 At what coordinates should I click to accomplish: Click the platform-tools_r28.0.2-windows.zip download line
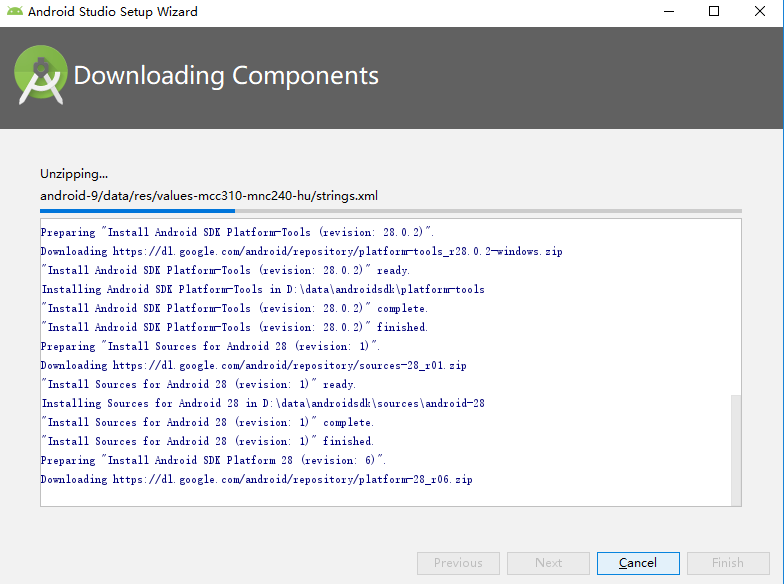[302, 251]
